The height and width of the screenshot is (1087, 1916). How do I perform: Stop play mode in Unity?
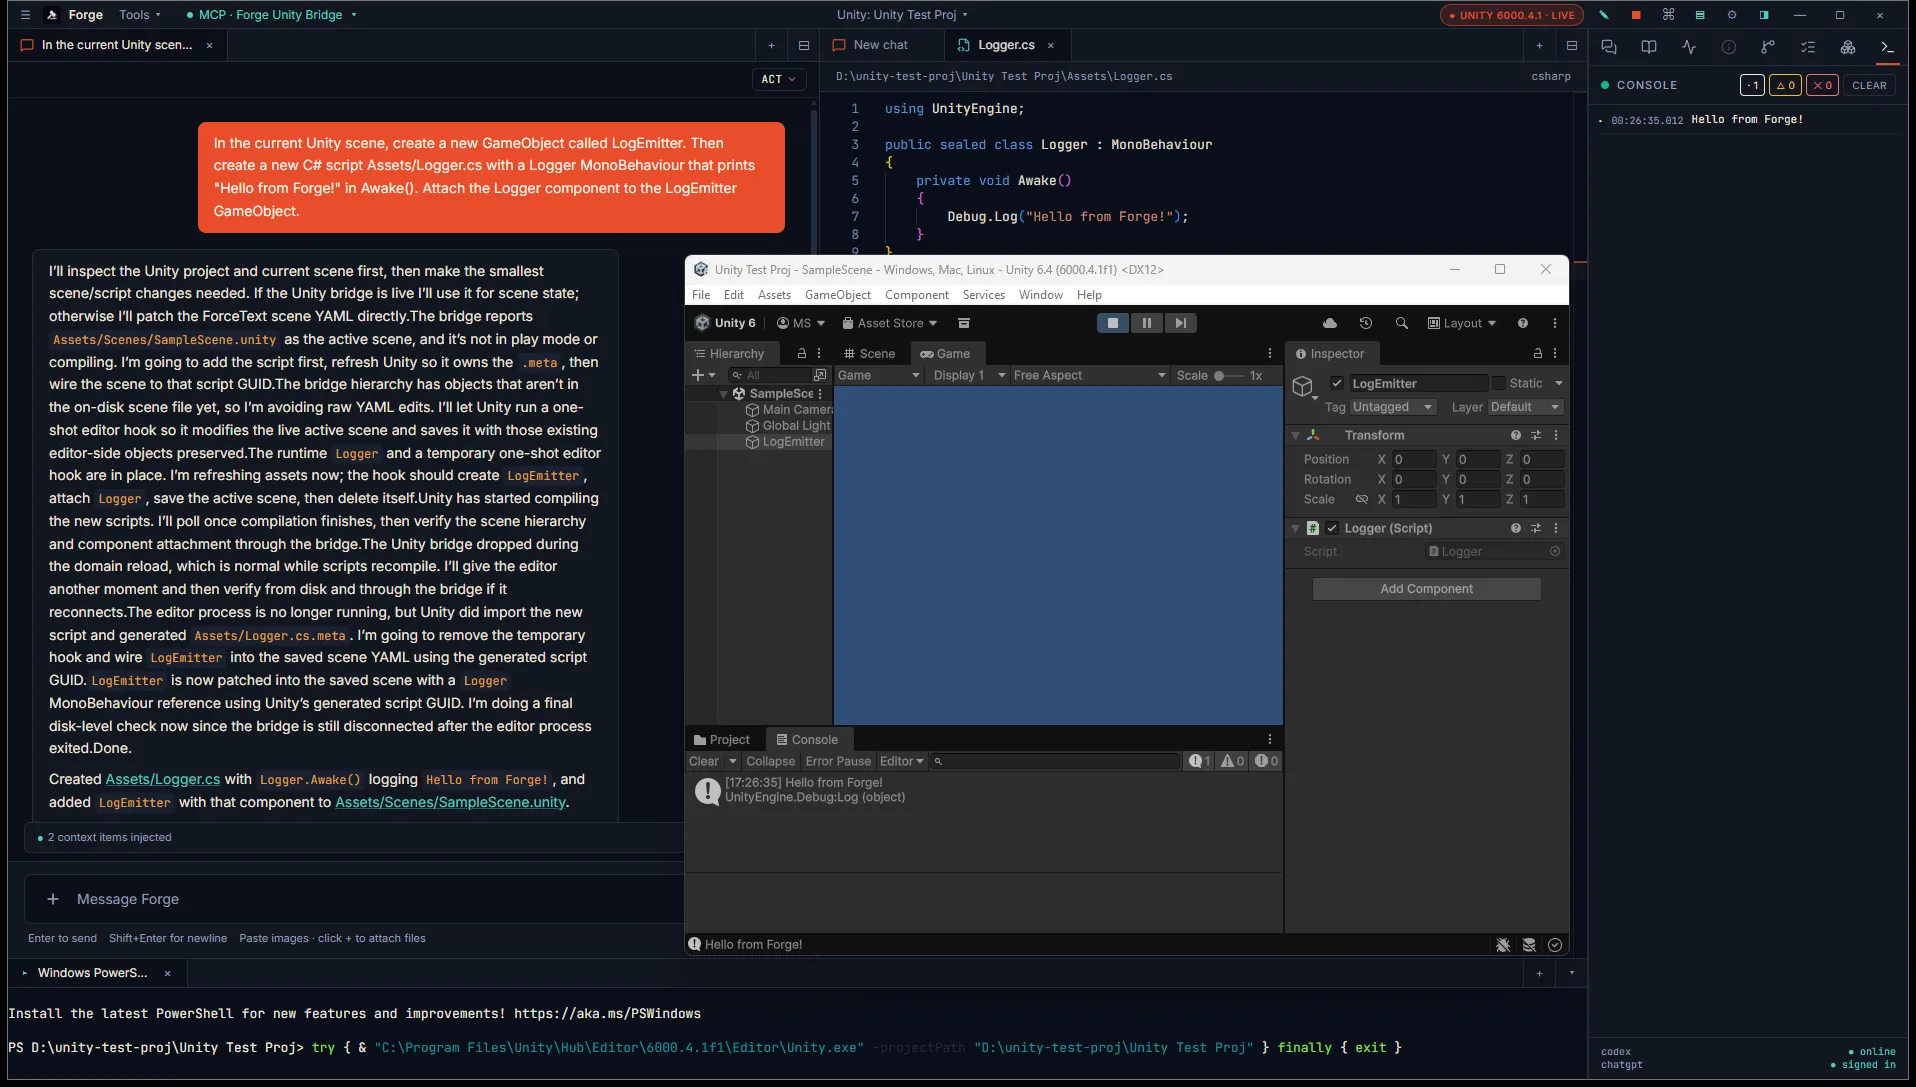point(1113,323)
